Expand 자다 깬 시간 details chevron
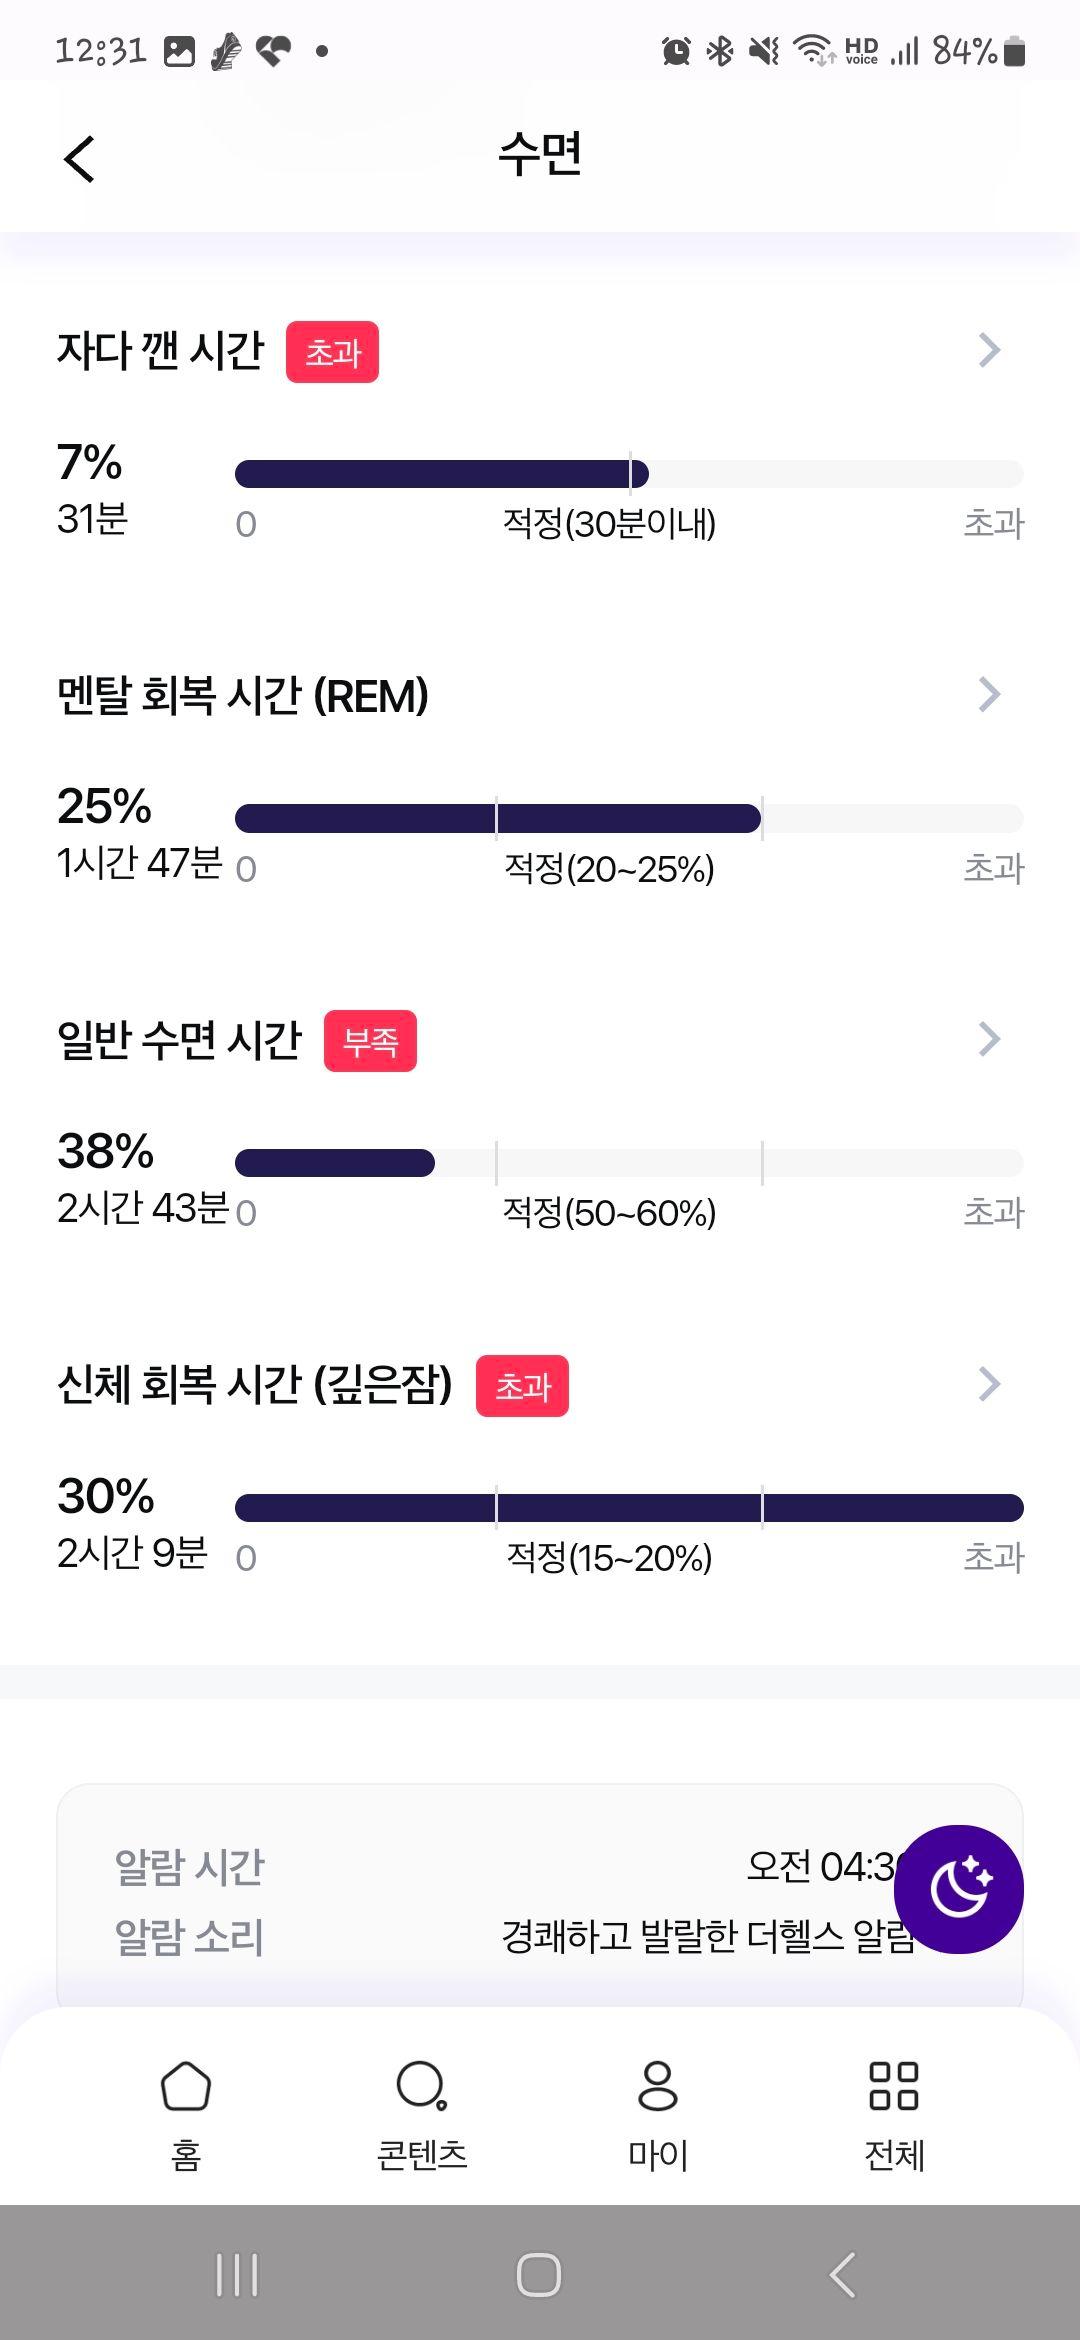This screenshot has height=2340, width=1080. click(989, 350)
